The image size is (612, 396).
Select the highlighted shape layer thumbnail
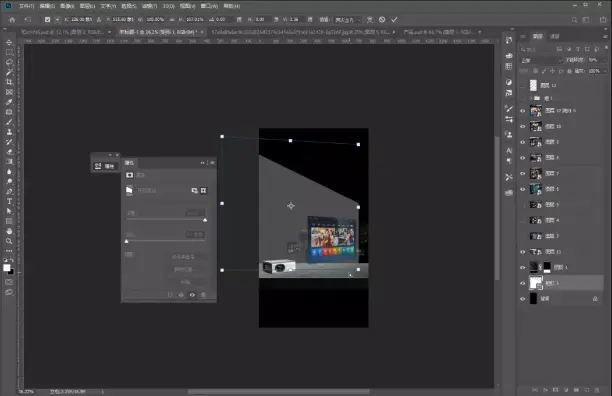point(535,283)
